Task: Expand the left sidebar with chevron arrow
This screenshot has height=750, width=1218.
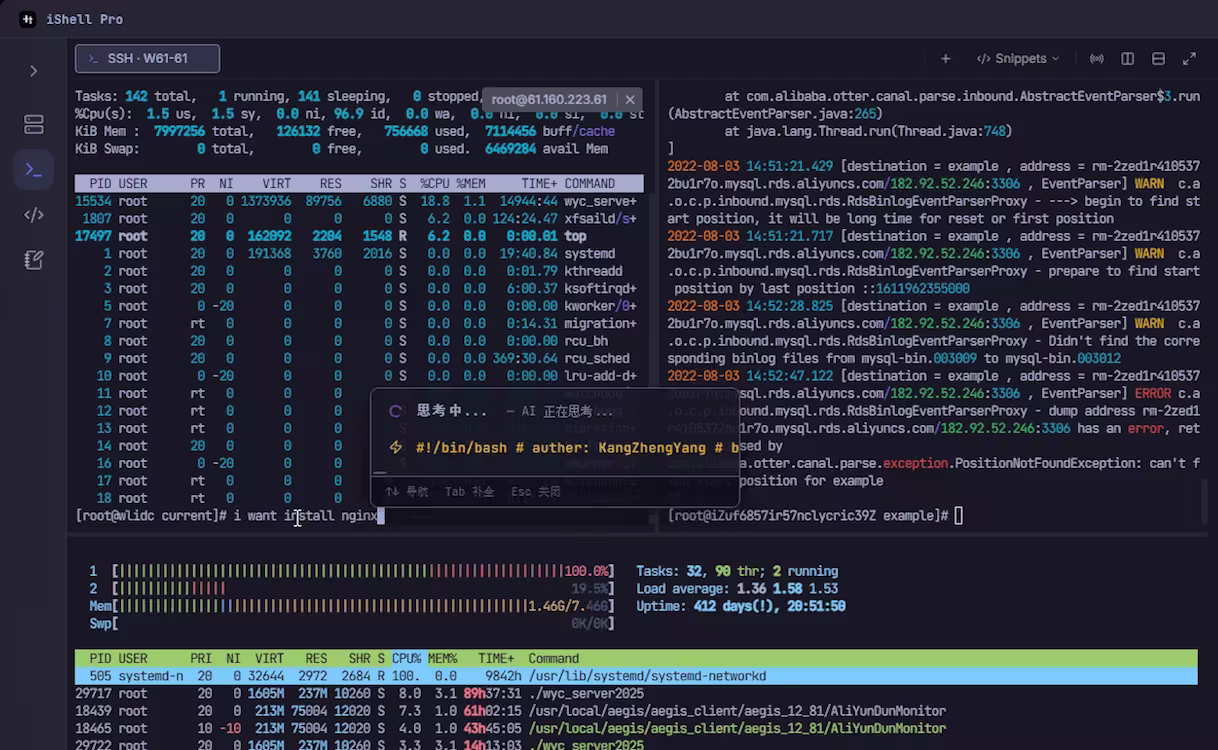Action: coord(33,71)
